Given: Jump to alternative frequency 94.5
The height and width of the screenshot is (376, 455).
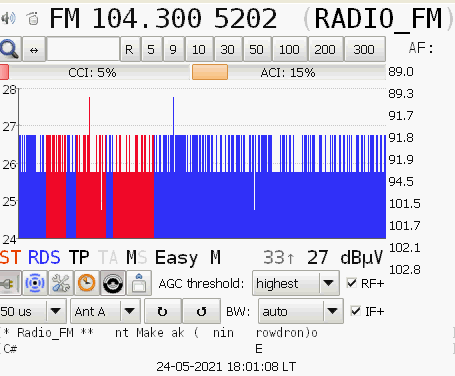Looking at the screenshot, I should [x=401, y=182].
